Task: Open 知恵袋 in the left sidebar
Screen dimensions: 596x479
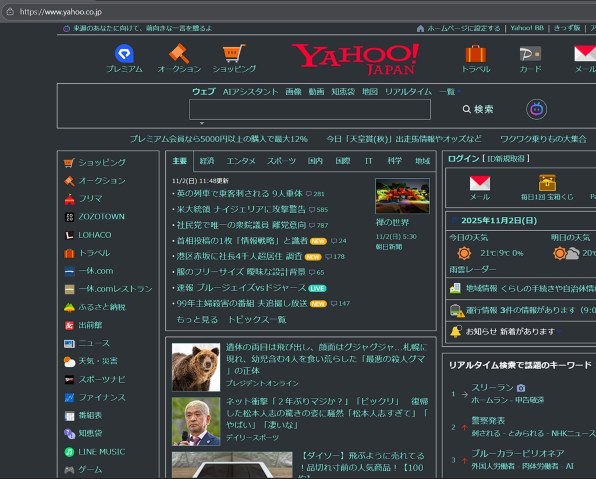Action: (90, 433)
